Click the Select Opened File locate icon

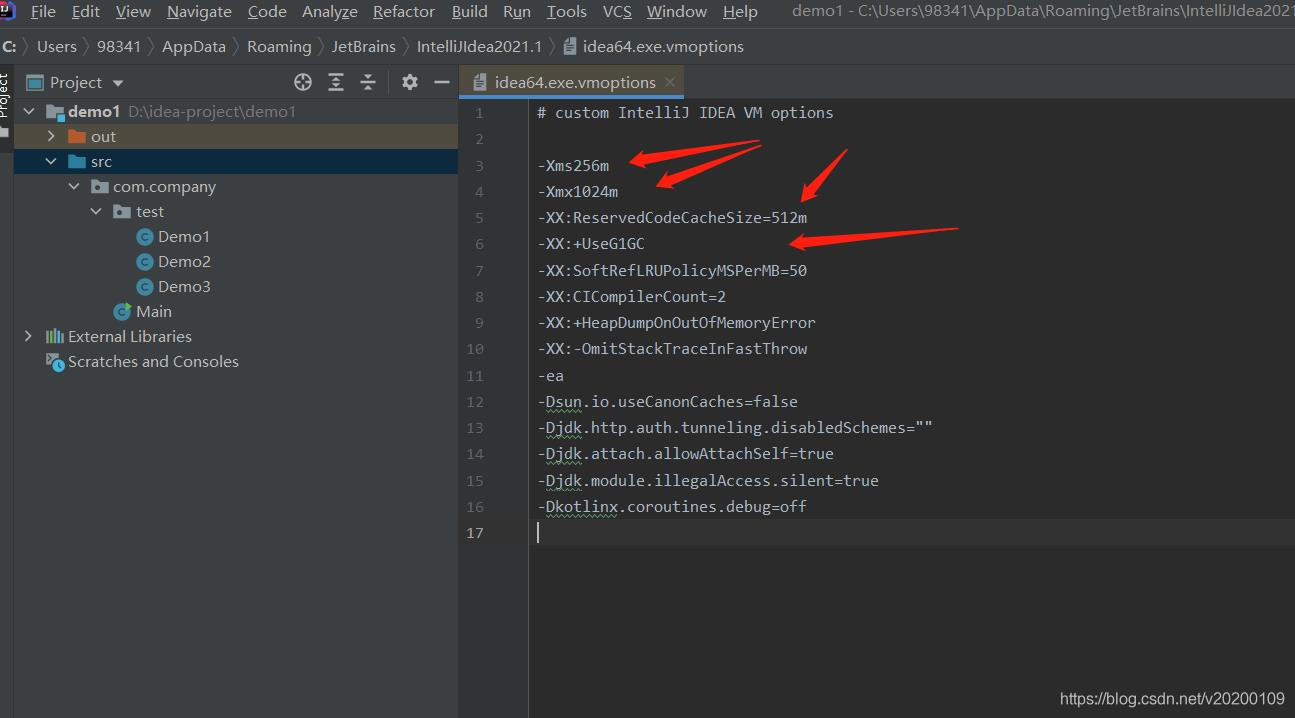303,82
